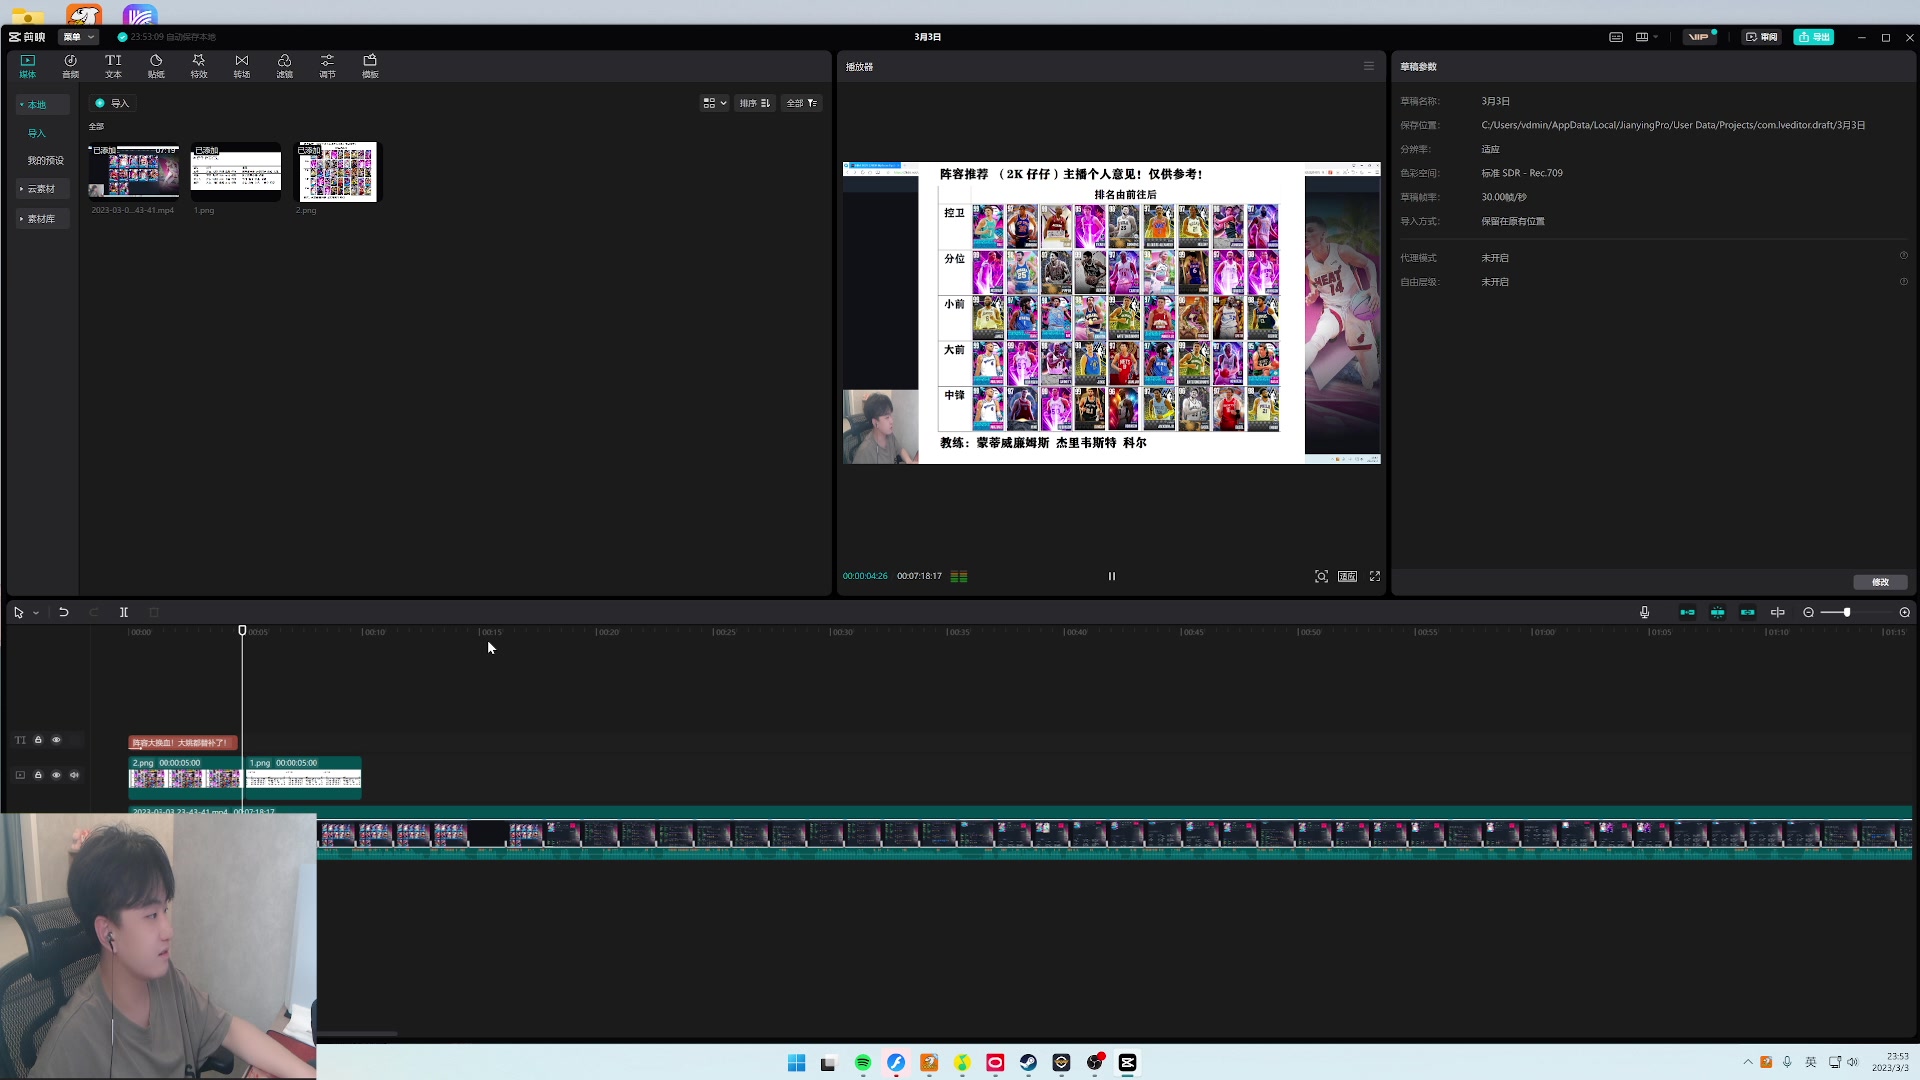
Task: Click the audio level meter icon in player
Action: coord(959,576)
